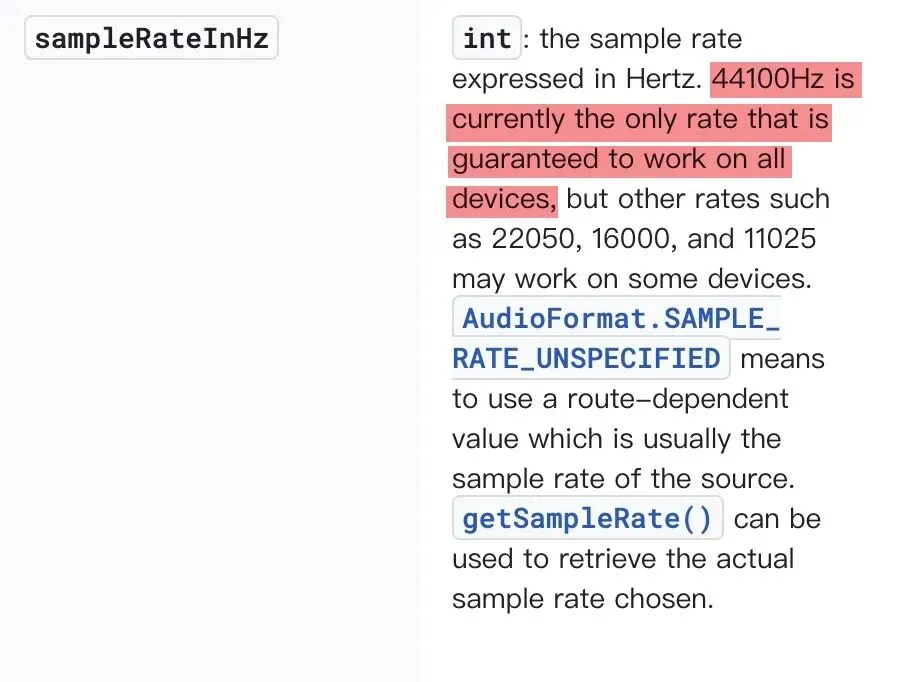Click the highlighted line "currently the only rate"

pyautogui.click(x=640, y=119)
